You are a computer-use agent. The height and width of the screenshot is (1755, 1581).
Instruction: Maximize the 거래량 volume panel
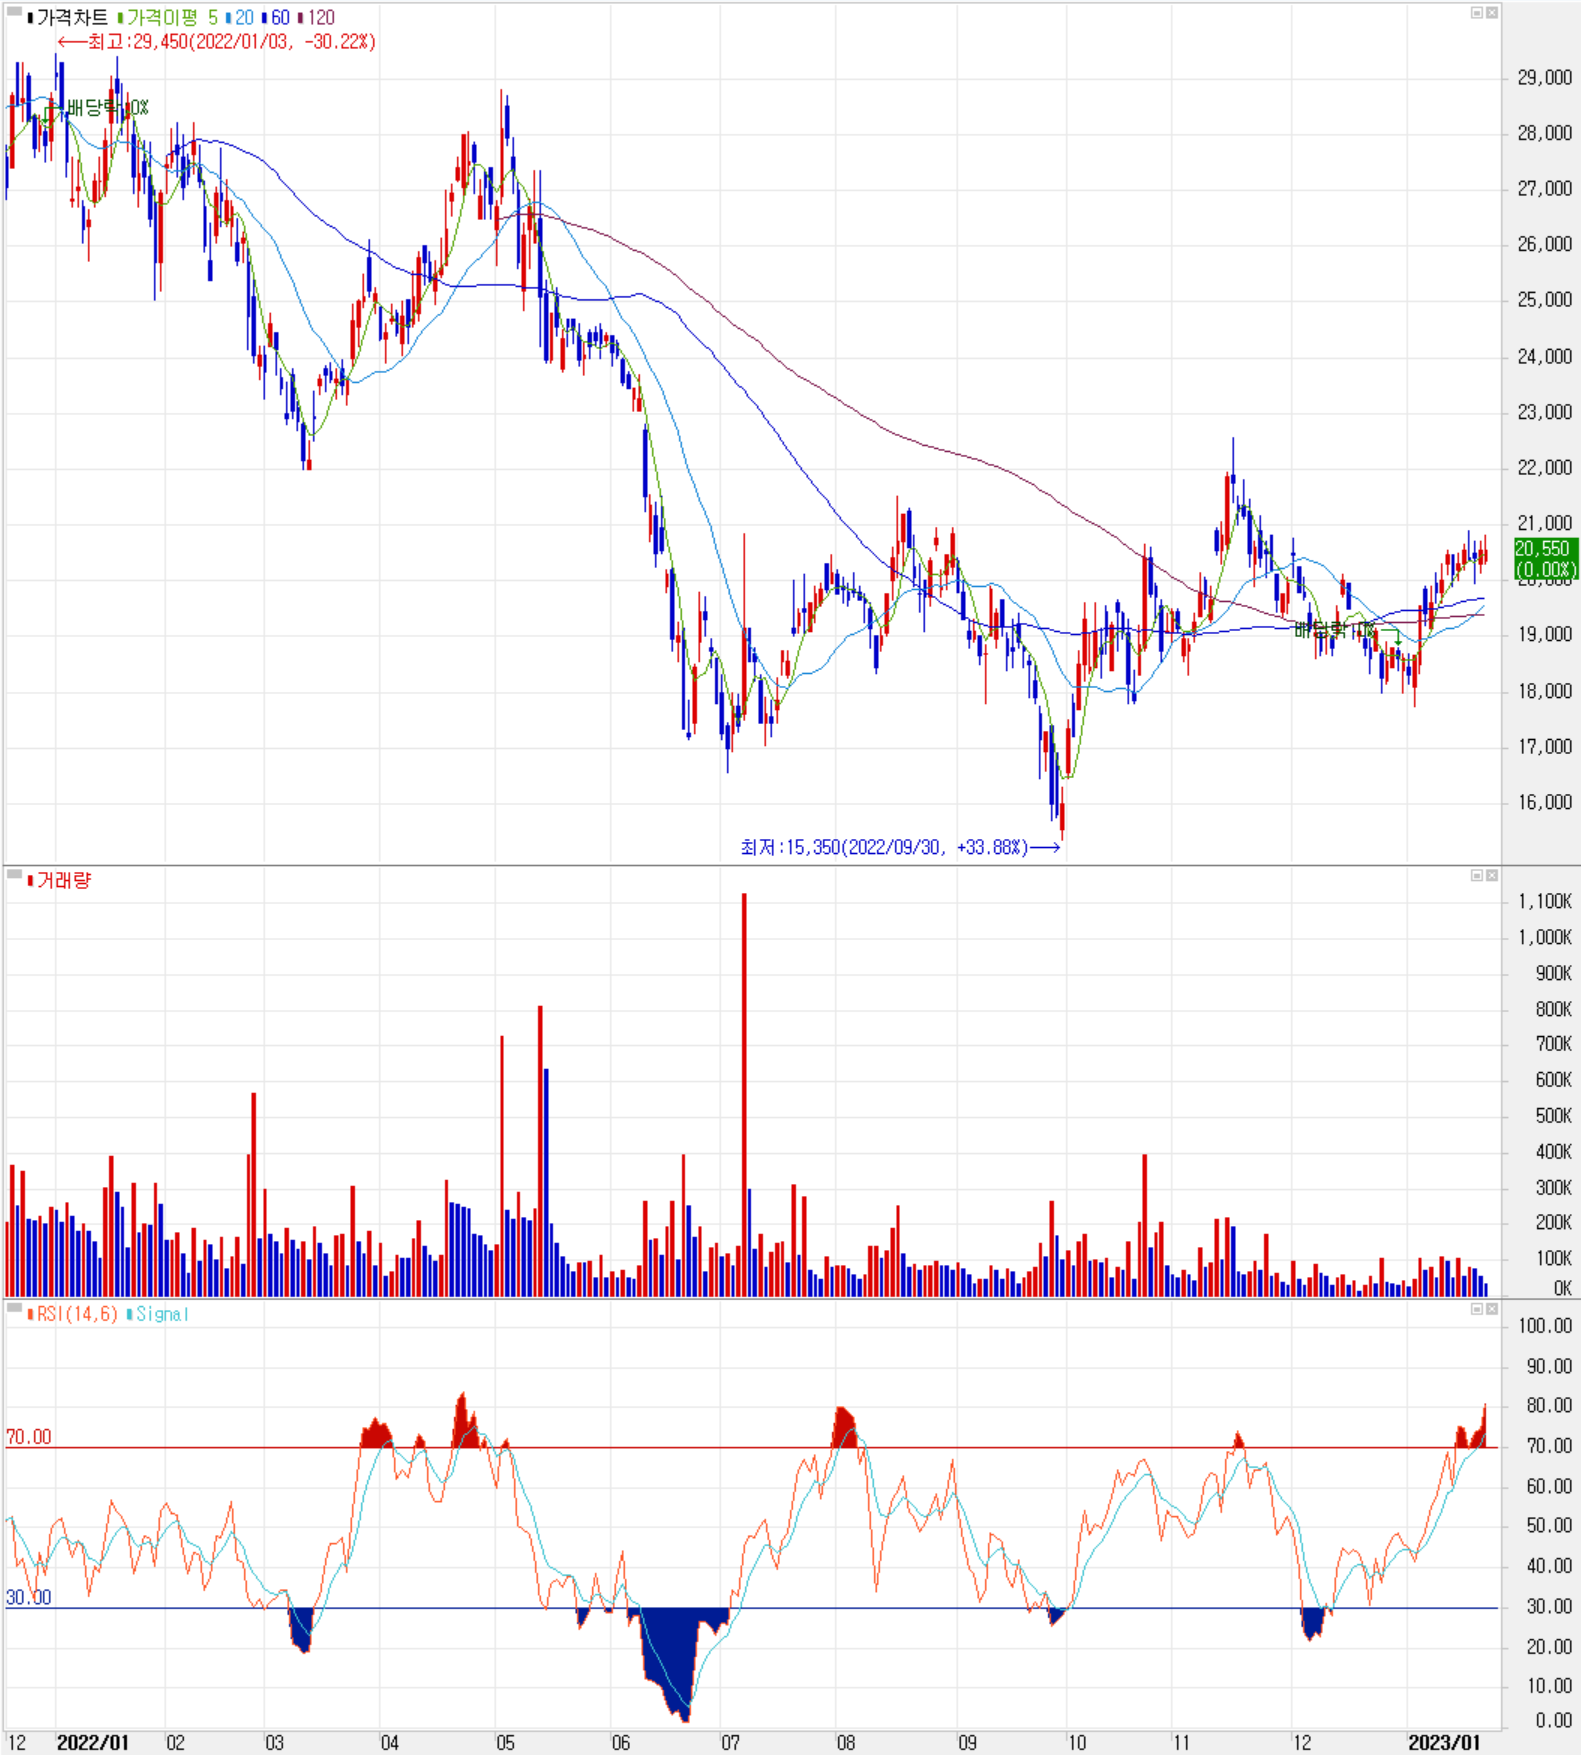click(1476, 875)
